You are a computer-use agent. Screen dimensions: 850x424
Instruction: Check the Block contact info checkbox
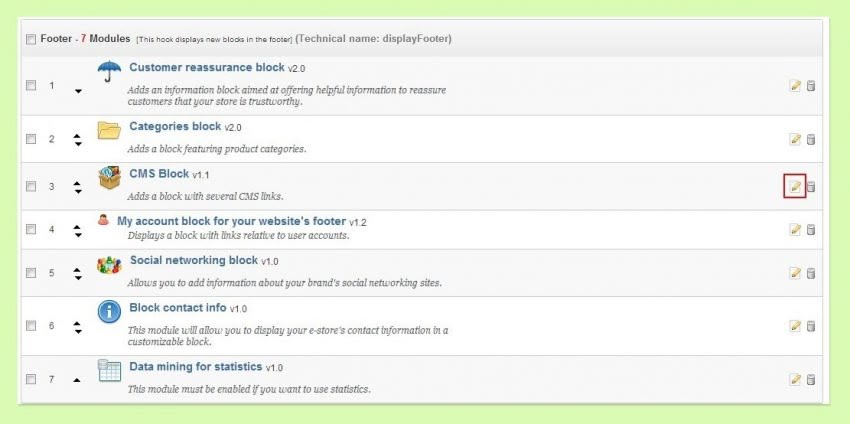point(31,325)
